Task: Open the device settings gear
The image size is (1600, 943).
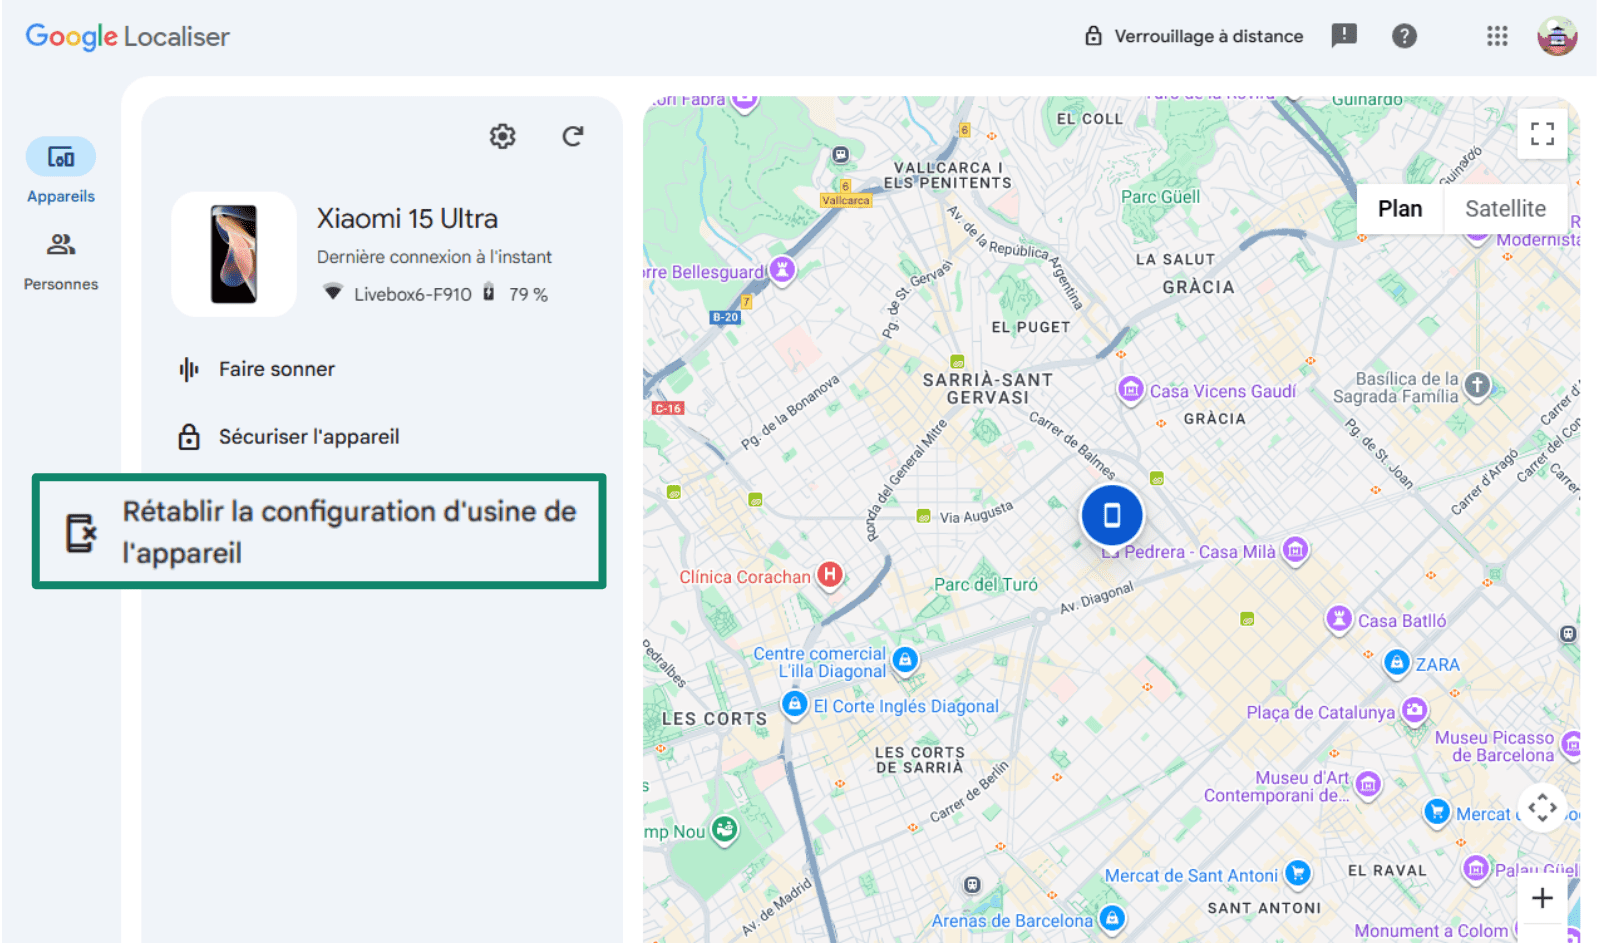Action: click(502, 136)
